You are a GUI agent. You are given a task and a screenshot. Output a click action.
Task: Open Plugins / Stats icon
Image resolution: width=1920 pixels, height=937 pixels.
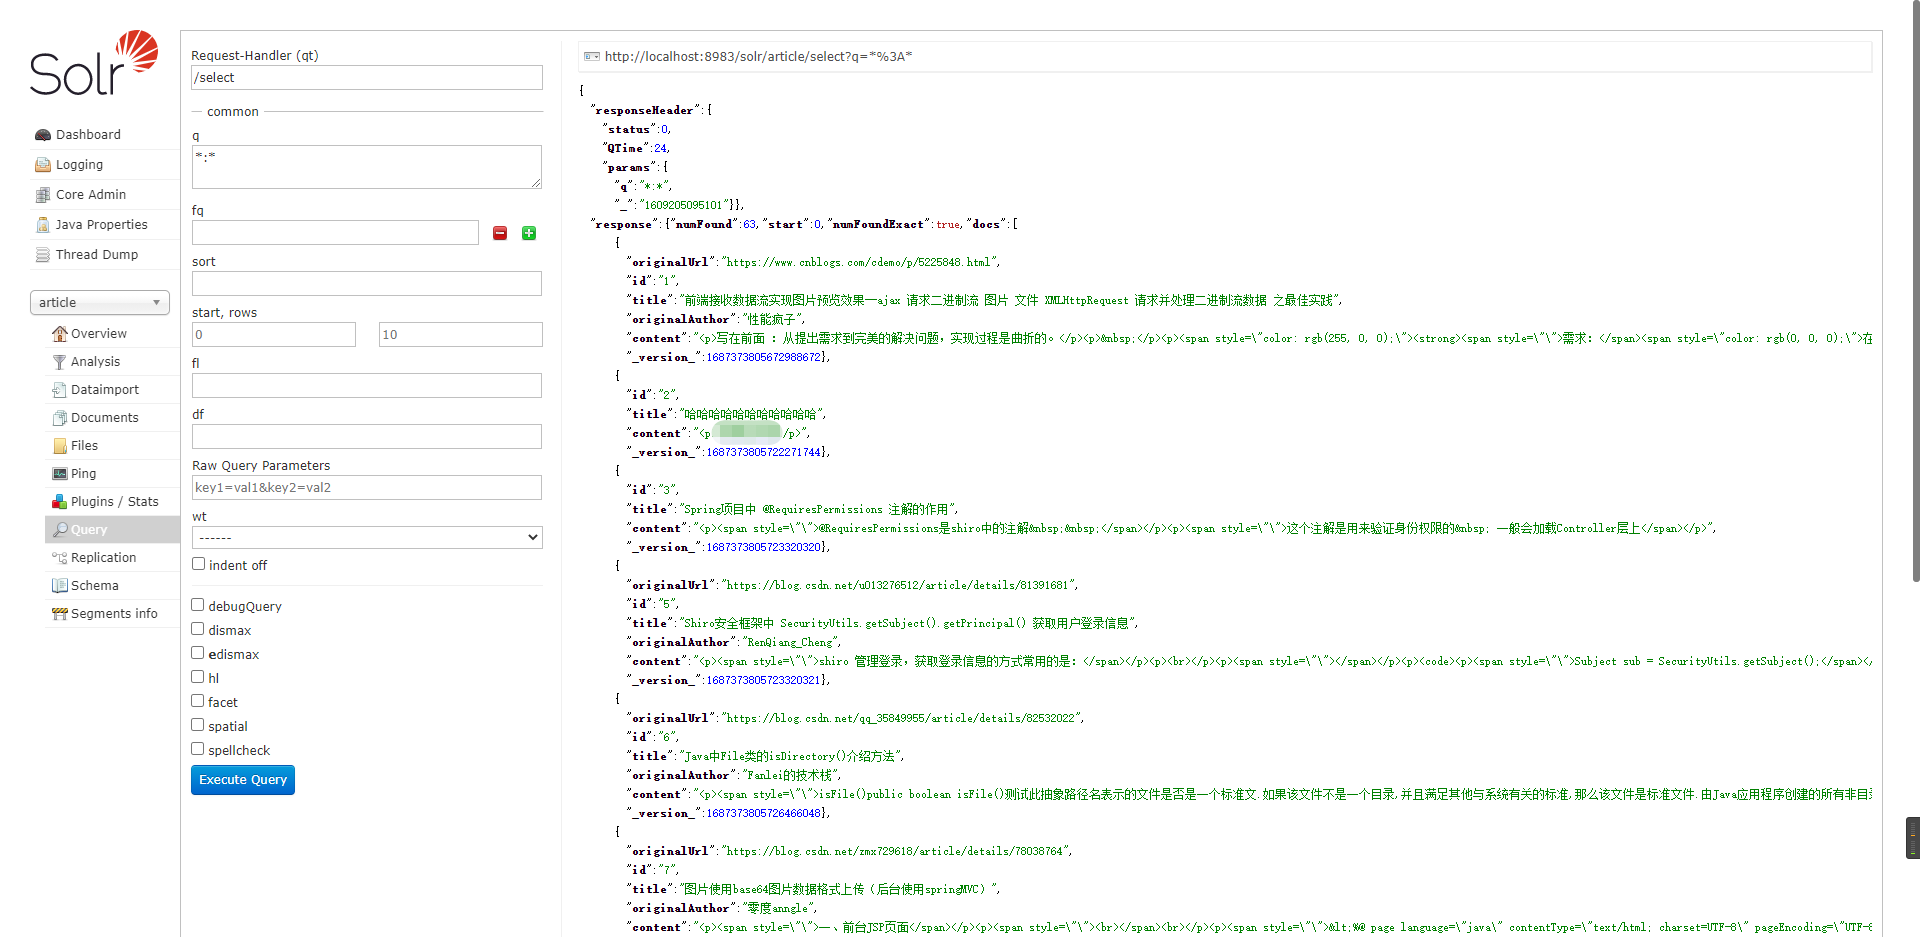tap(60, 502)
